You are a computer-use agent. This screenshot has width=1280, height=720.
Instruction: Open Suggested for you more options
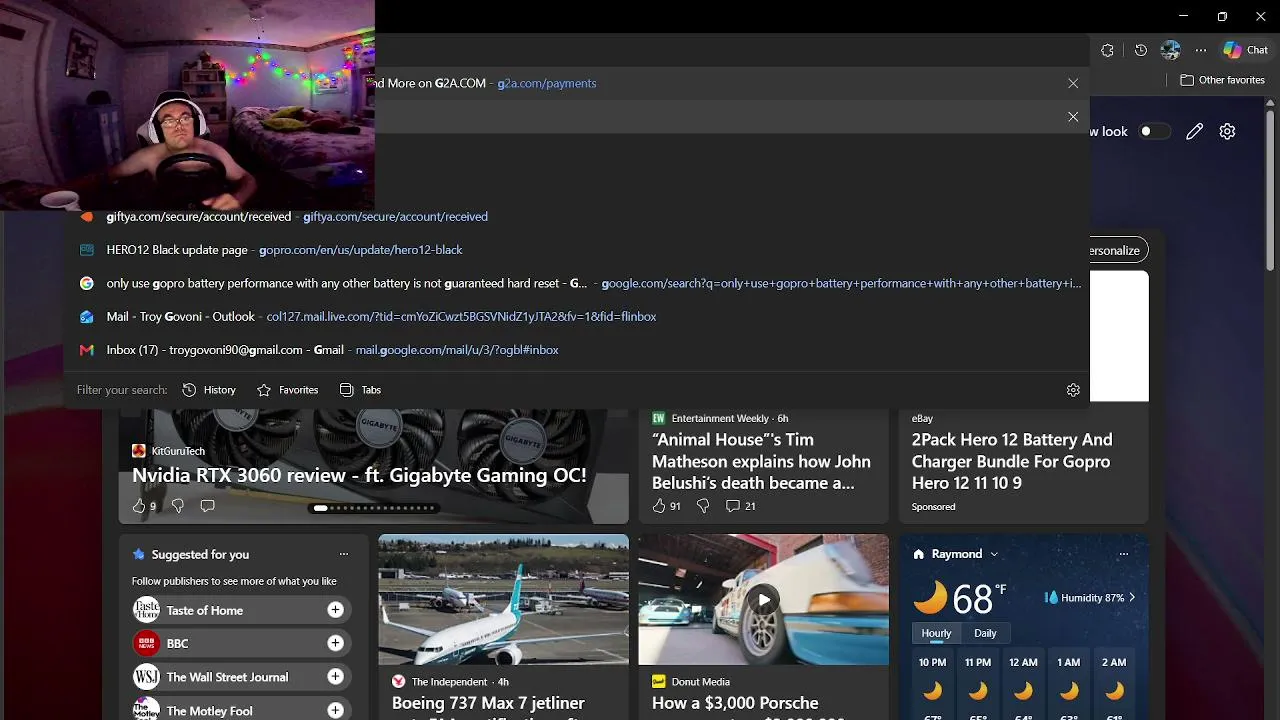[344, 554]
